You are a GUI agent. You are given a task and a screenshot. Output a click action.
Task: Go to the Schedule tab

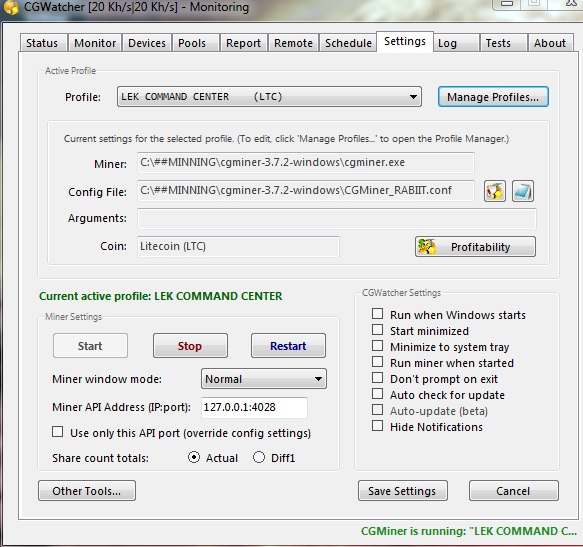point(348,43)
